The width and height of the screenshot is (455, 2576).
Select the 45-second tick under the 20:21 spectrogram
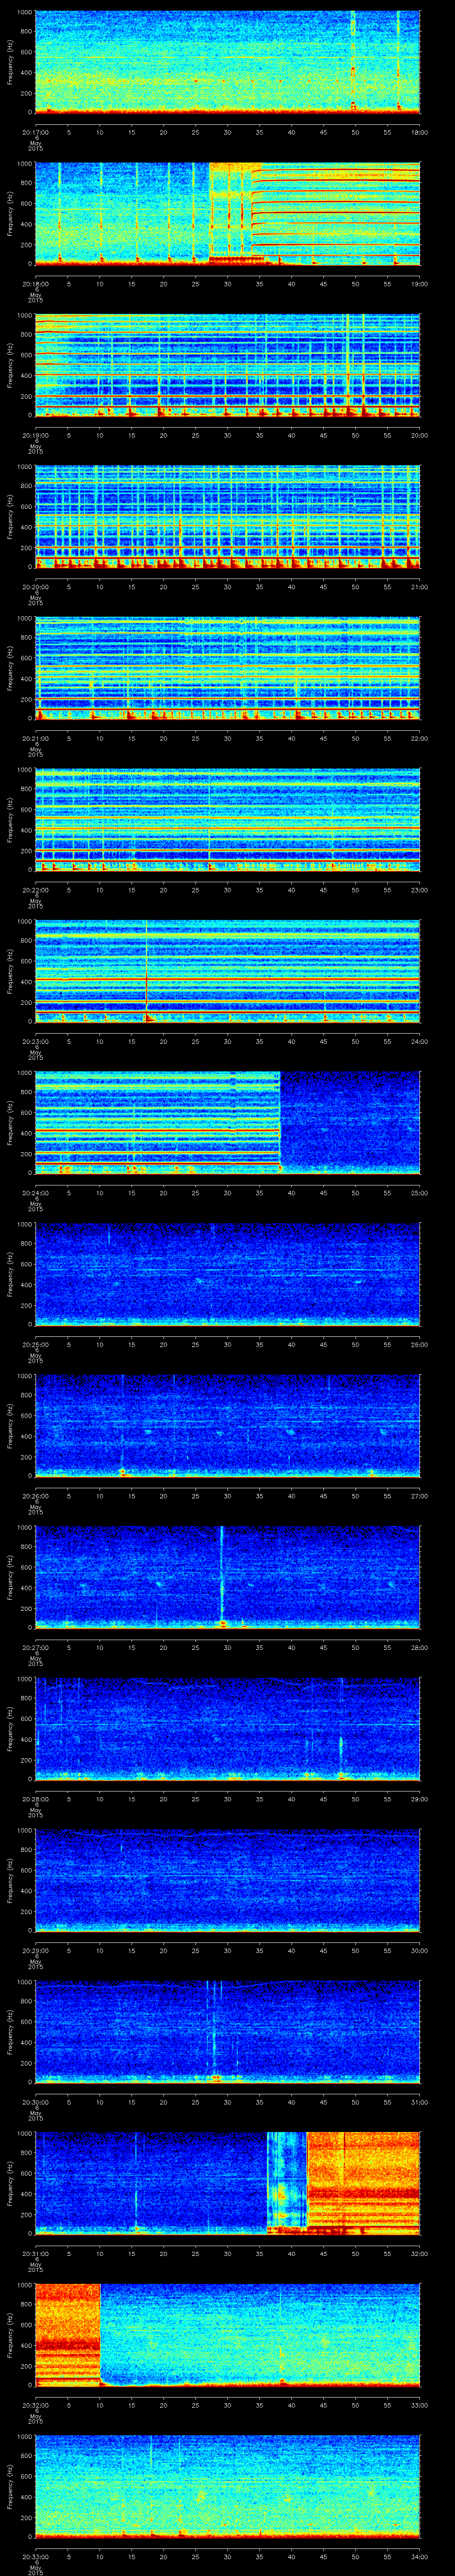point(323,738)
